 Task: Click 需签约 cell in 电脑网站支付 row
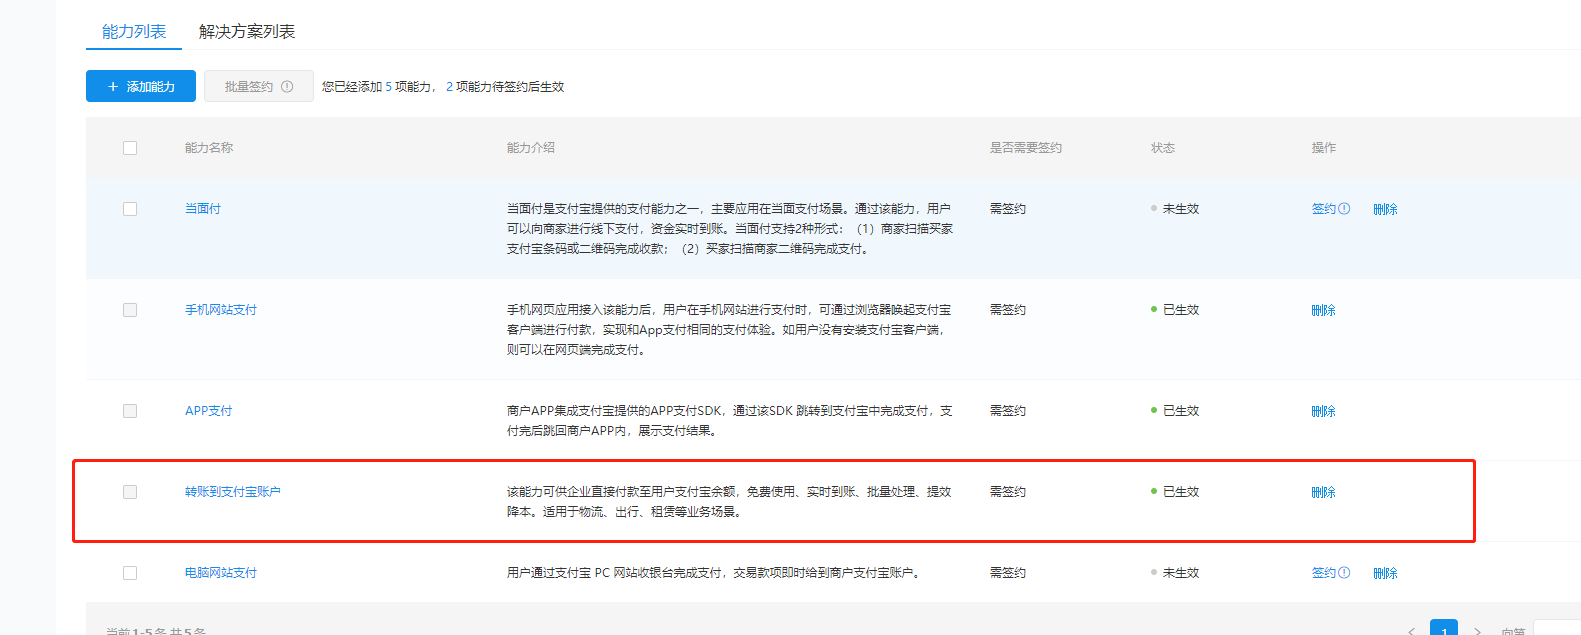(1008, 573)
